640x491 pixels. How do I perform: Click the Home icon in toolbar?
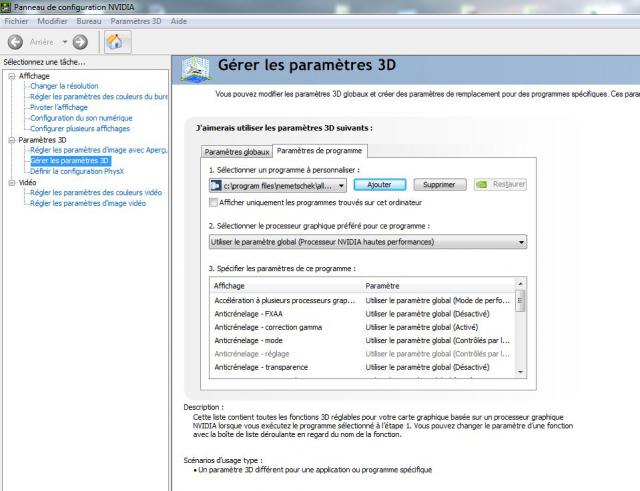[118, 42]
